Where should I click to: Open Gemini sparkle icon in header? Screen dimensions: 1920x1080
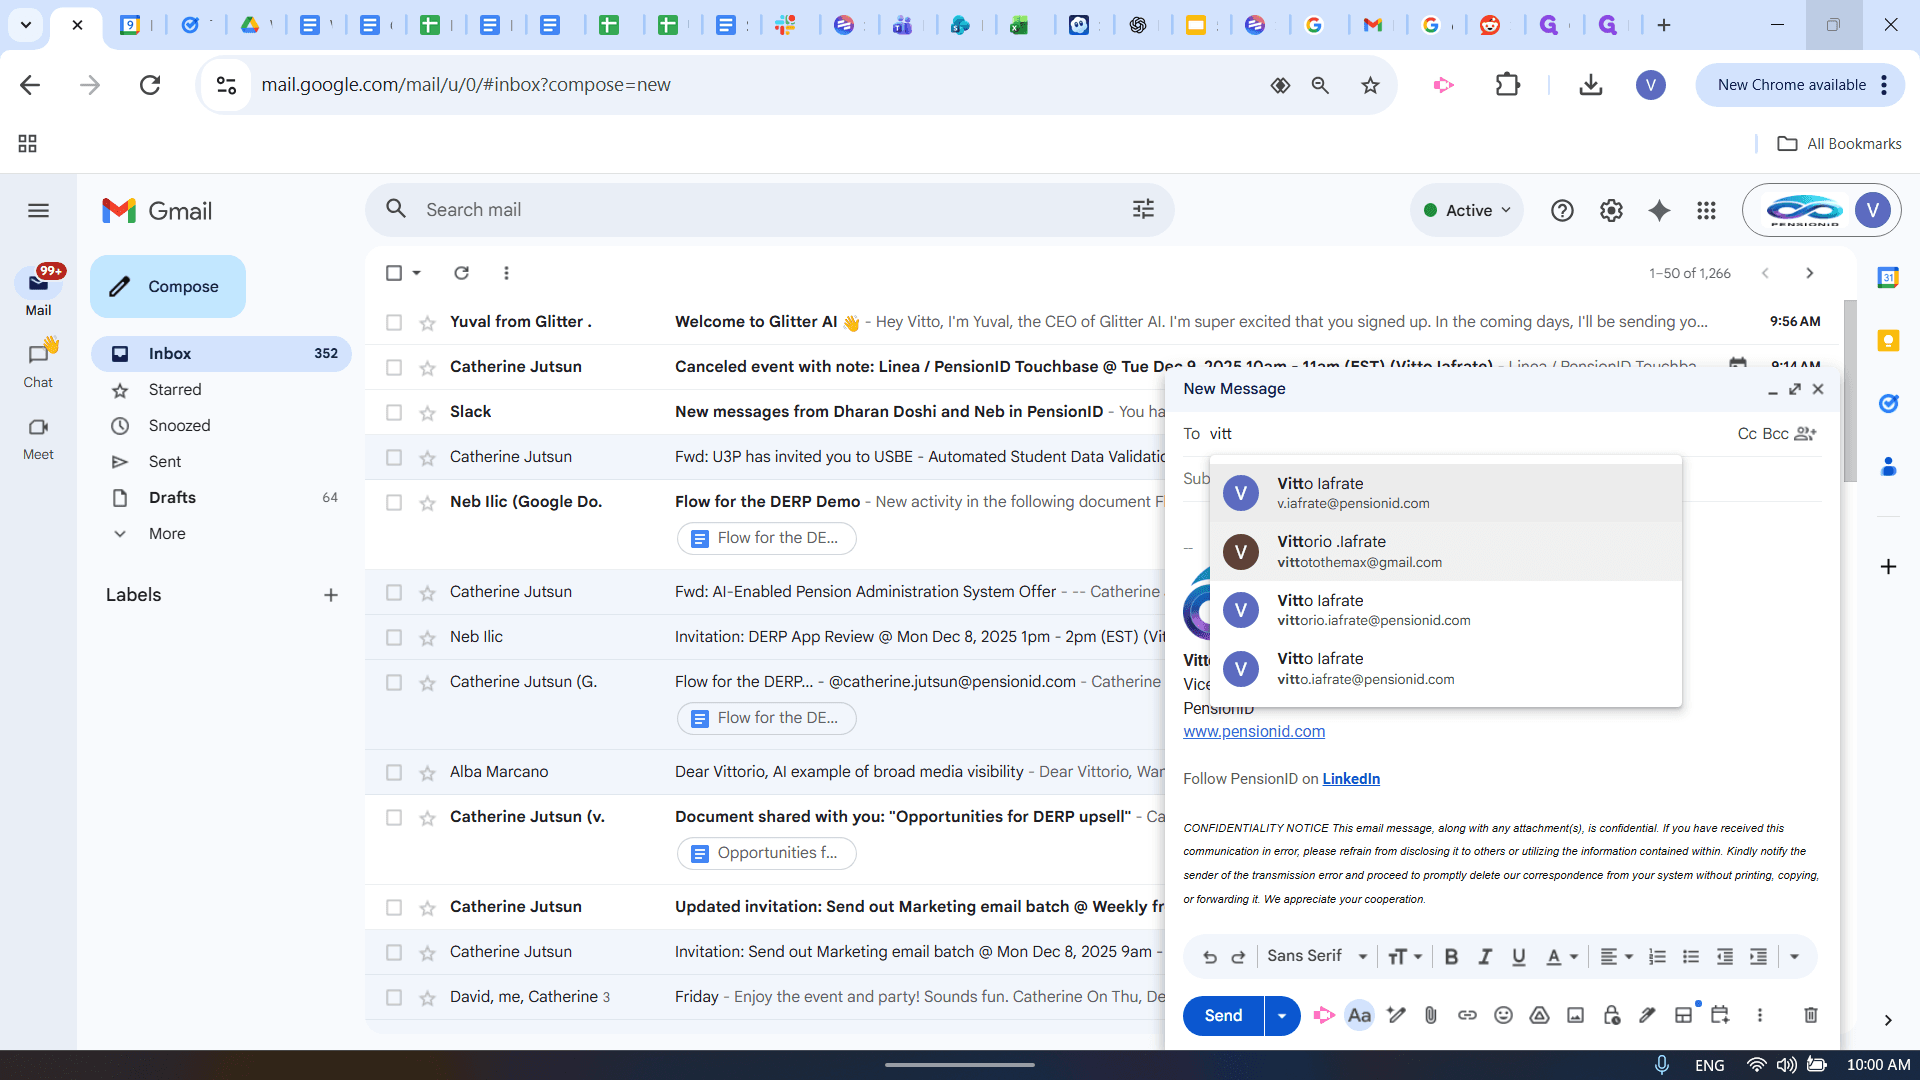coord(1659,210)
